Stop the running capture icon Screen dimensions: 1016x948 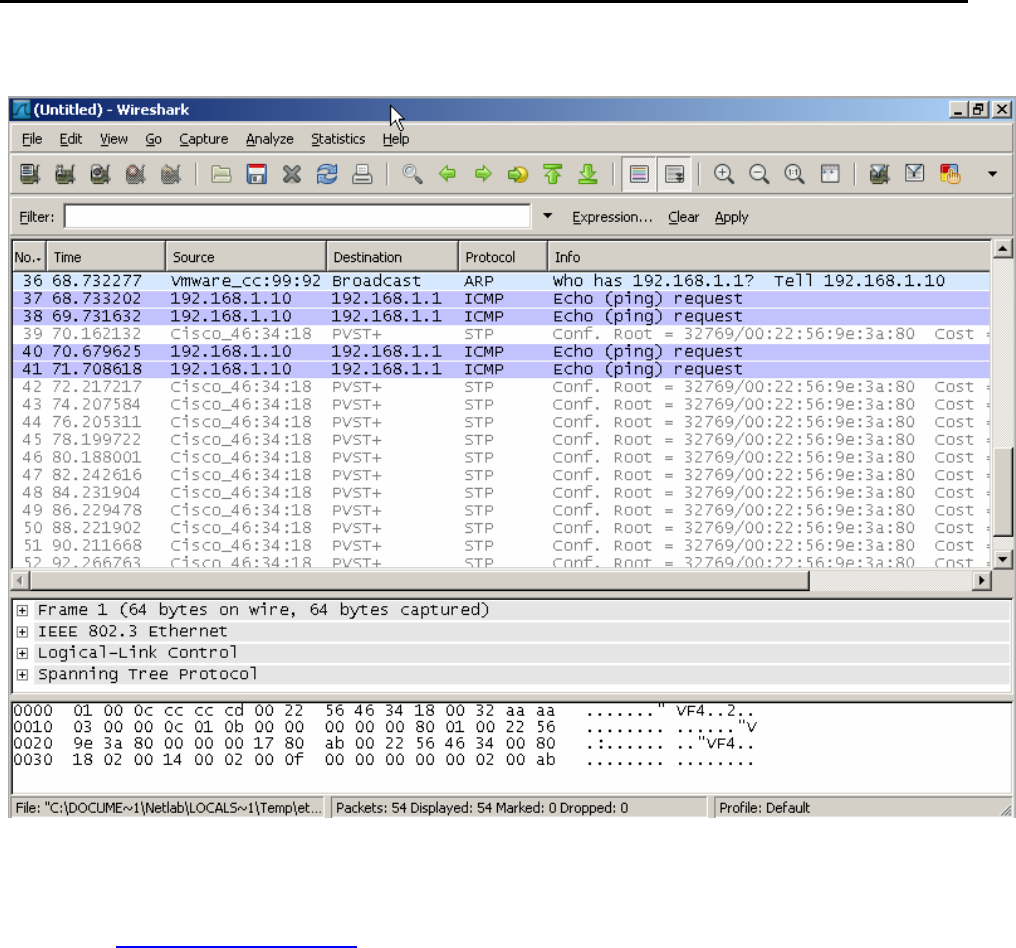coord(135,174)
